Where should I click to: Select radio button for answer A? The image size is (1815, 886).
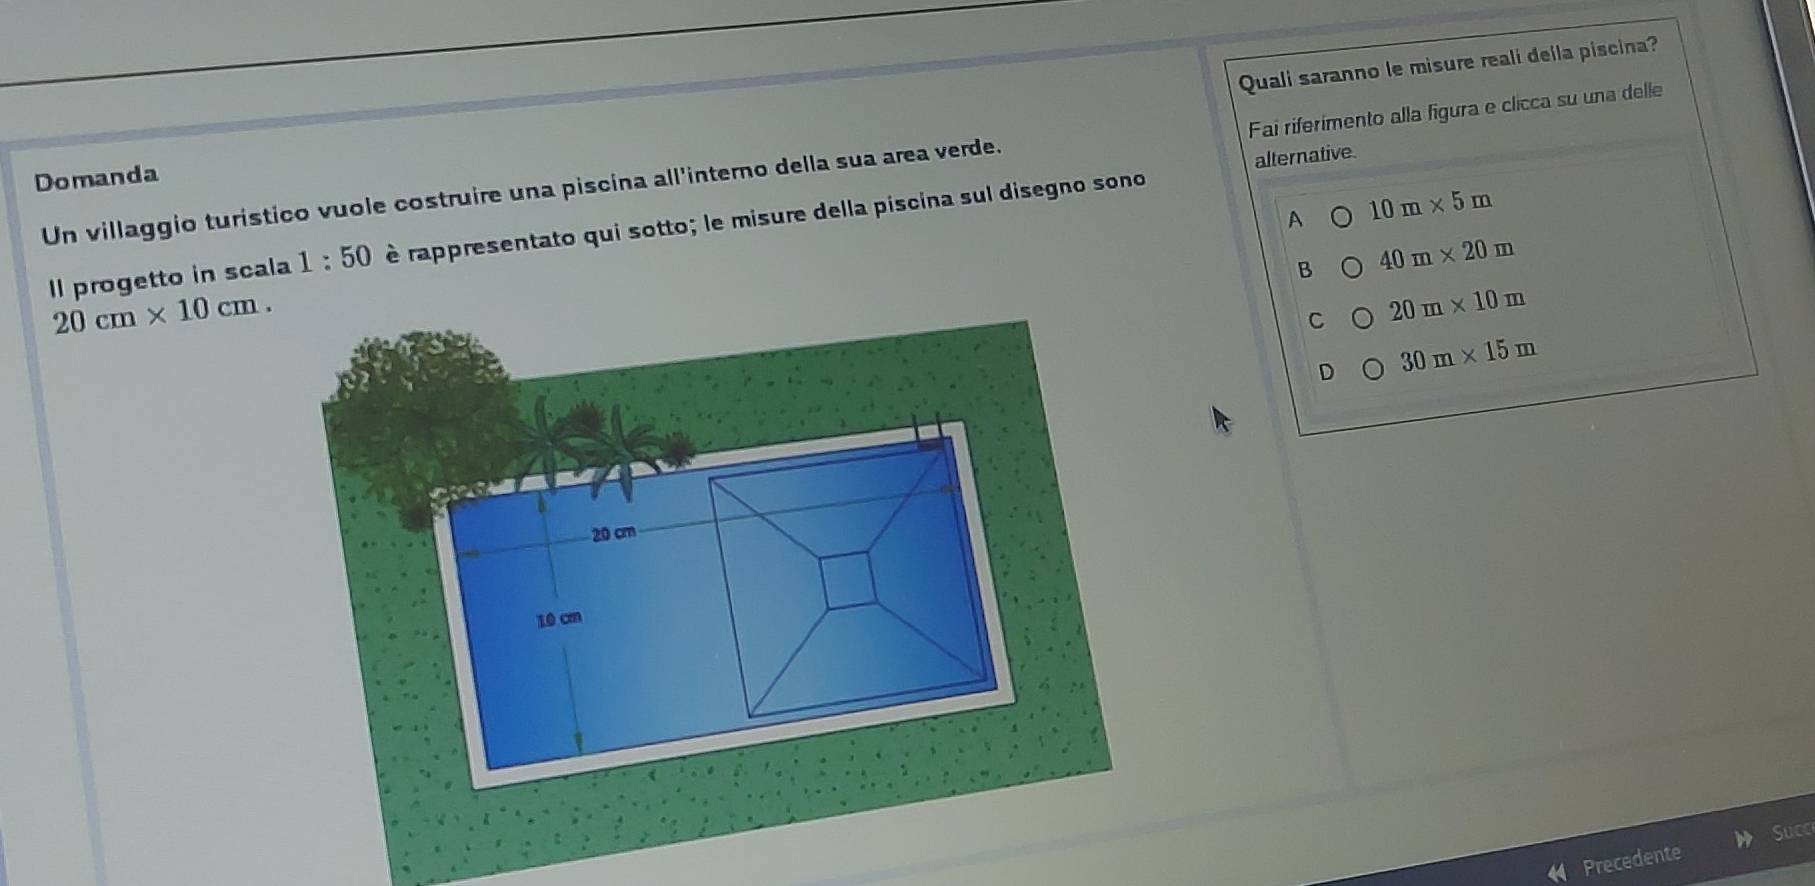(x=1341, y=216)
